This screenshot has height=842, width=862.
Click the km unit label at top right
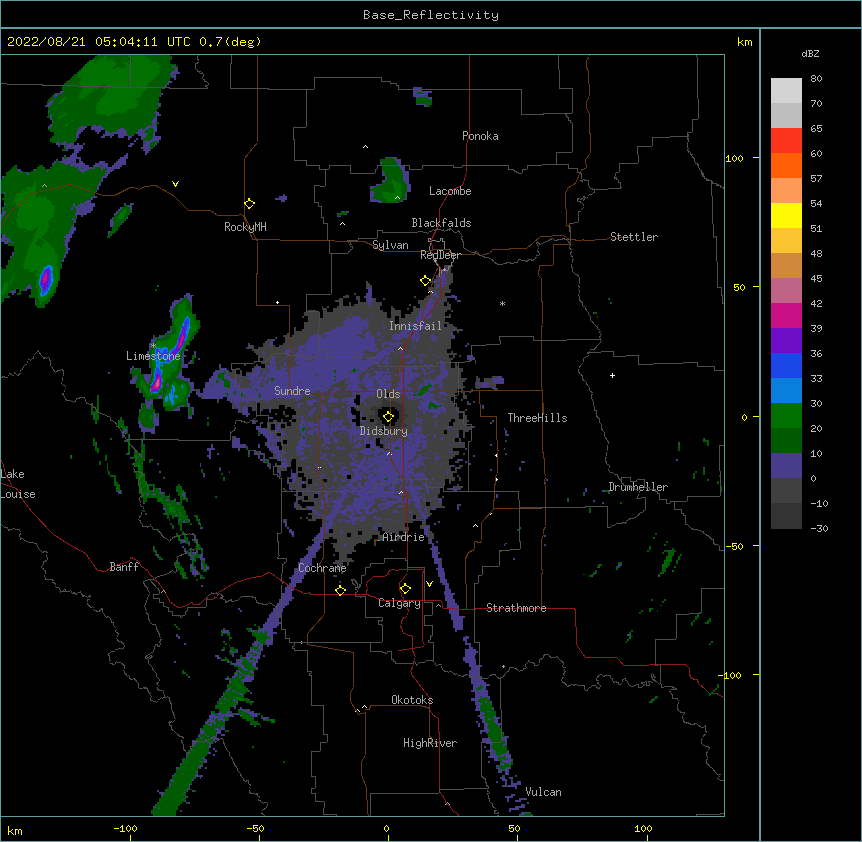pos(744,42)
